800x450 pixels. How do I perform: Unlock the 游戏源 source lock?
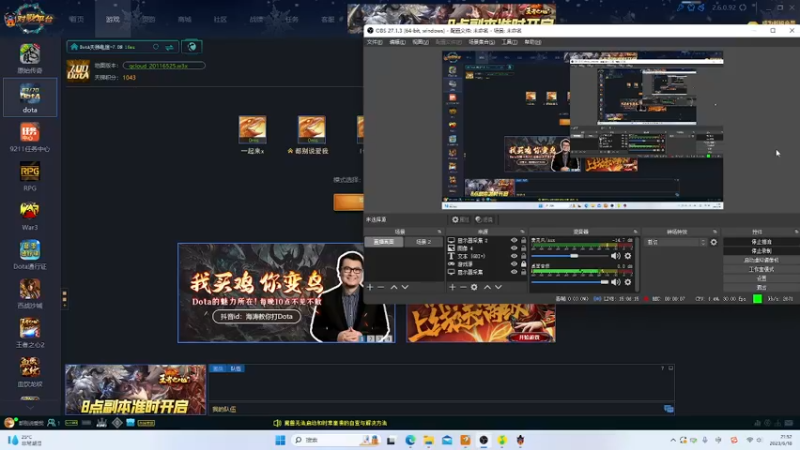(x=523, y=264)
